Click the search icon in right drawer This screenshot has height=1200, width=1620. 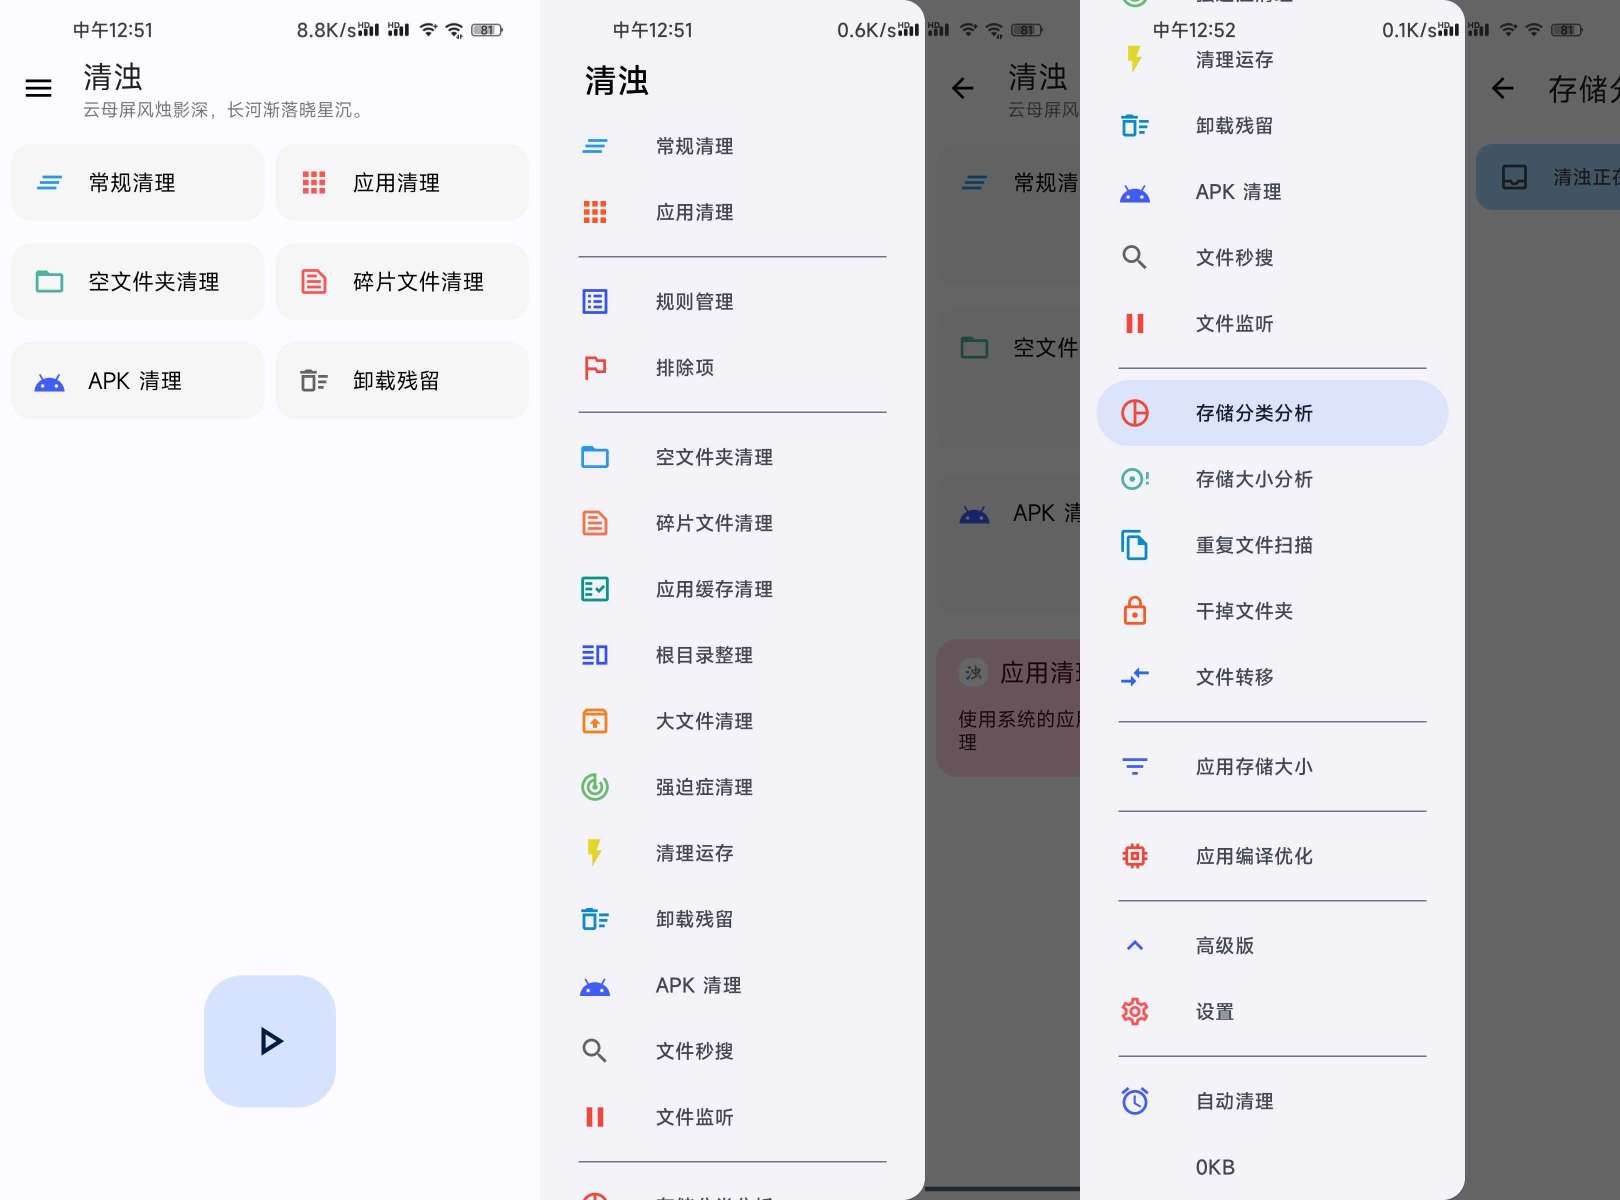coord(1135,258)
